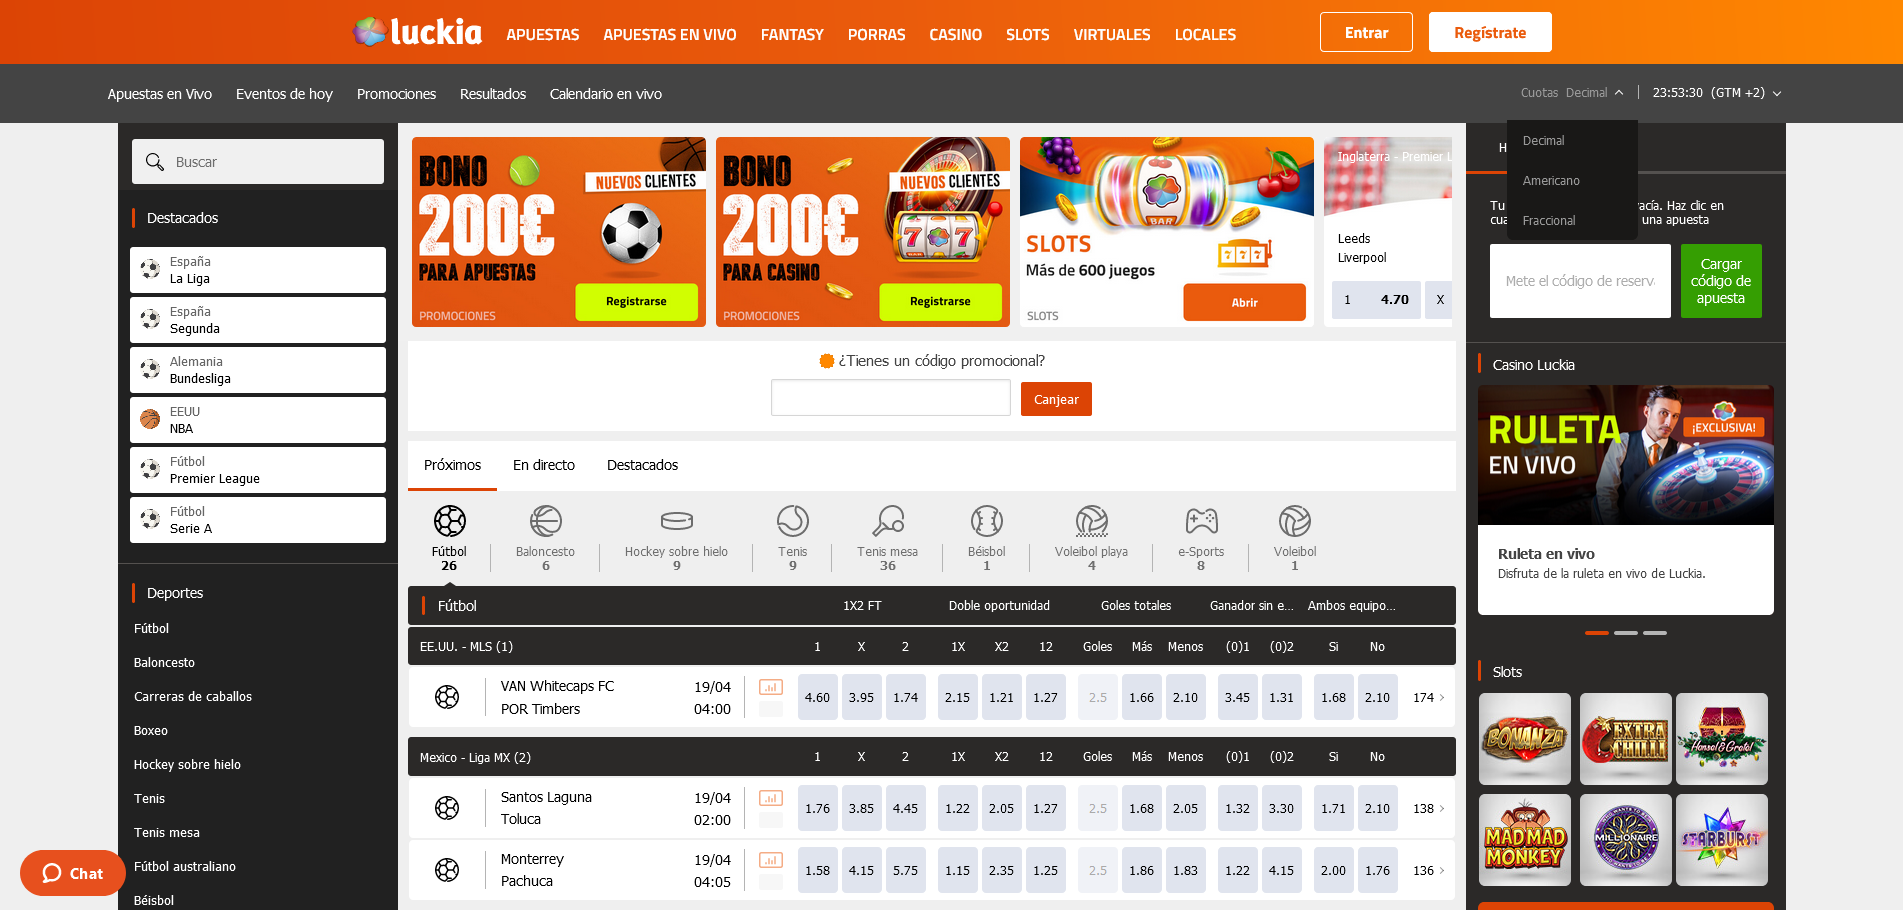This screenshot has width=1903, height=910.
Task: Open Fútbol Premier League highlight
Action: click(258, 470)
